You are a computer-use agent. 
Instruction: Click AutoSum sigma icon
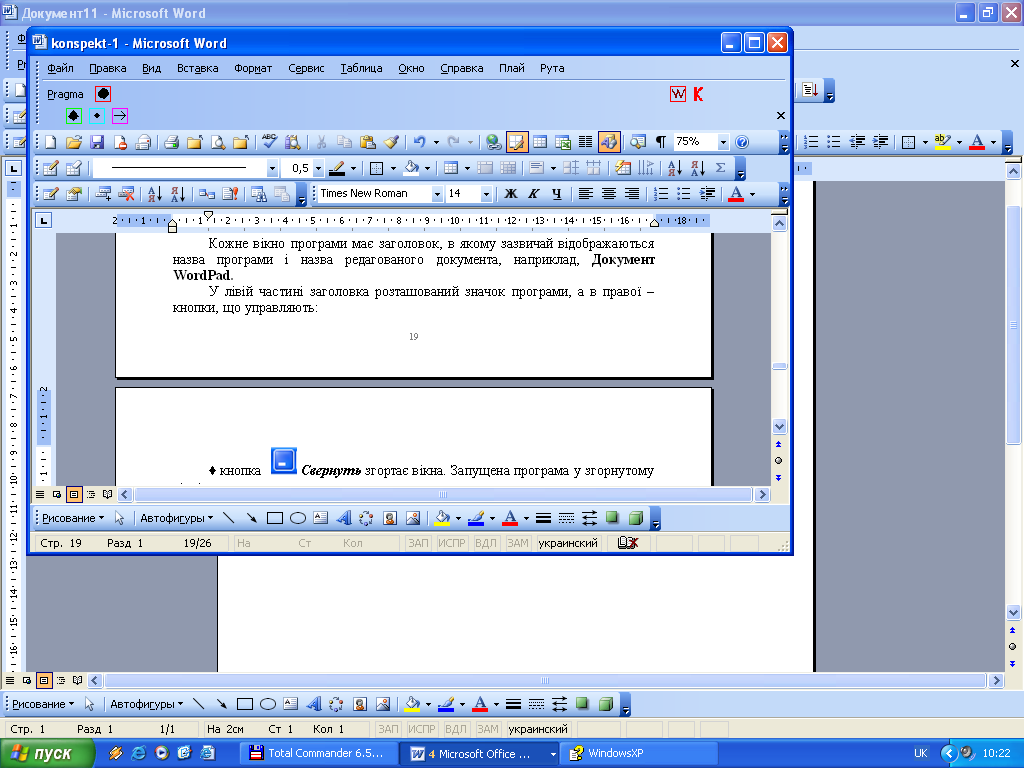pos(720,168)
